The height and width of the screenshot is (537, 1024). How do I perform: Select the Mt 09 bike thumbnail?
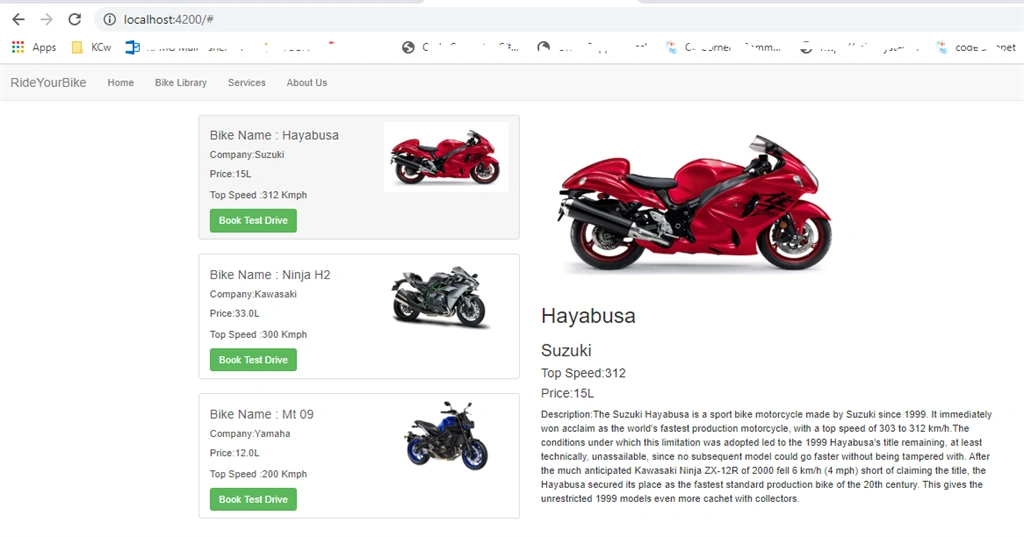(447, 435)
